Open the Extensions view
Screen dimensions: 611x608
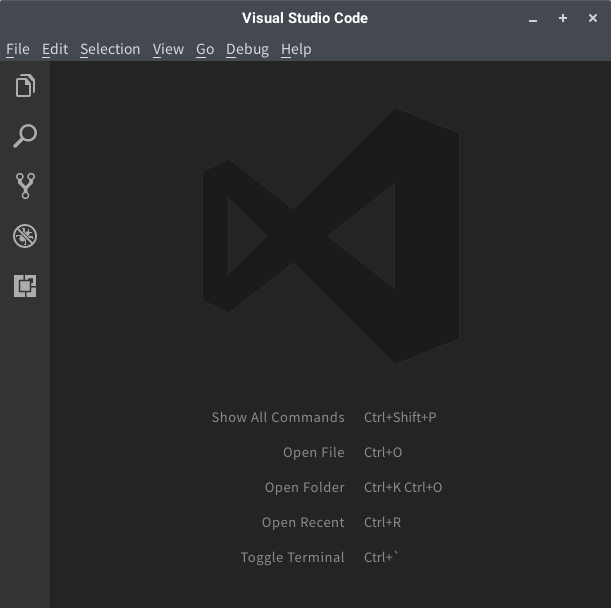click(x=25, y=286)
